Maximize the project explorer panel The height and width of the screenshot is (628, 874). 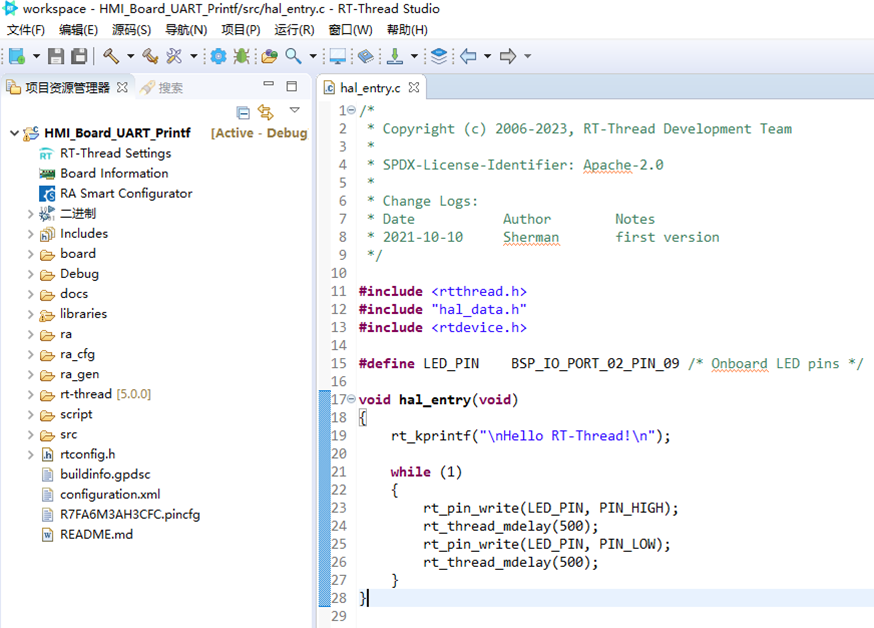point(292,86)
